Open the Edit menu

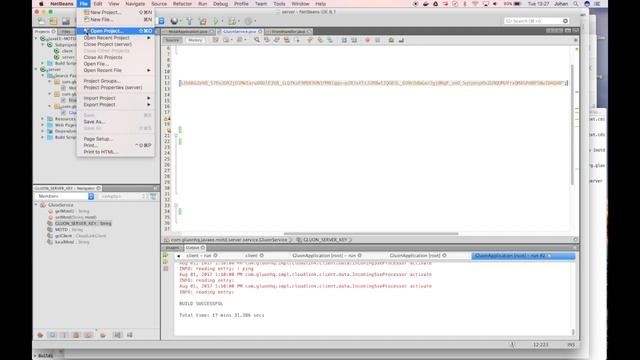tap(98, 4)
